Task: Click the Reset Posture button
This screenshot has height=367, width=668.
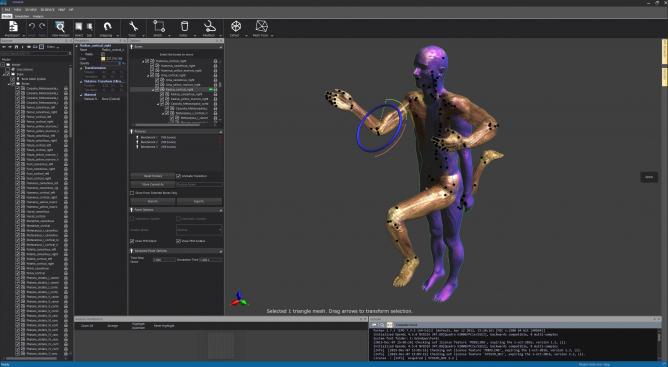Action: 153,176
